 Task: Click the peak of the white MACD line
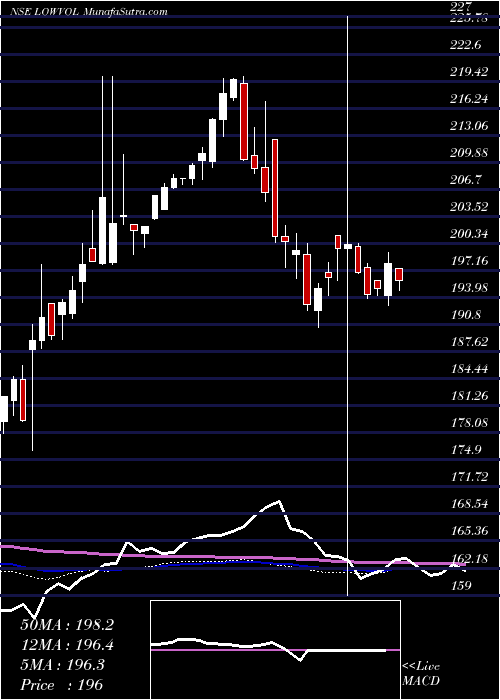click(280, 501)
